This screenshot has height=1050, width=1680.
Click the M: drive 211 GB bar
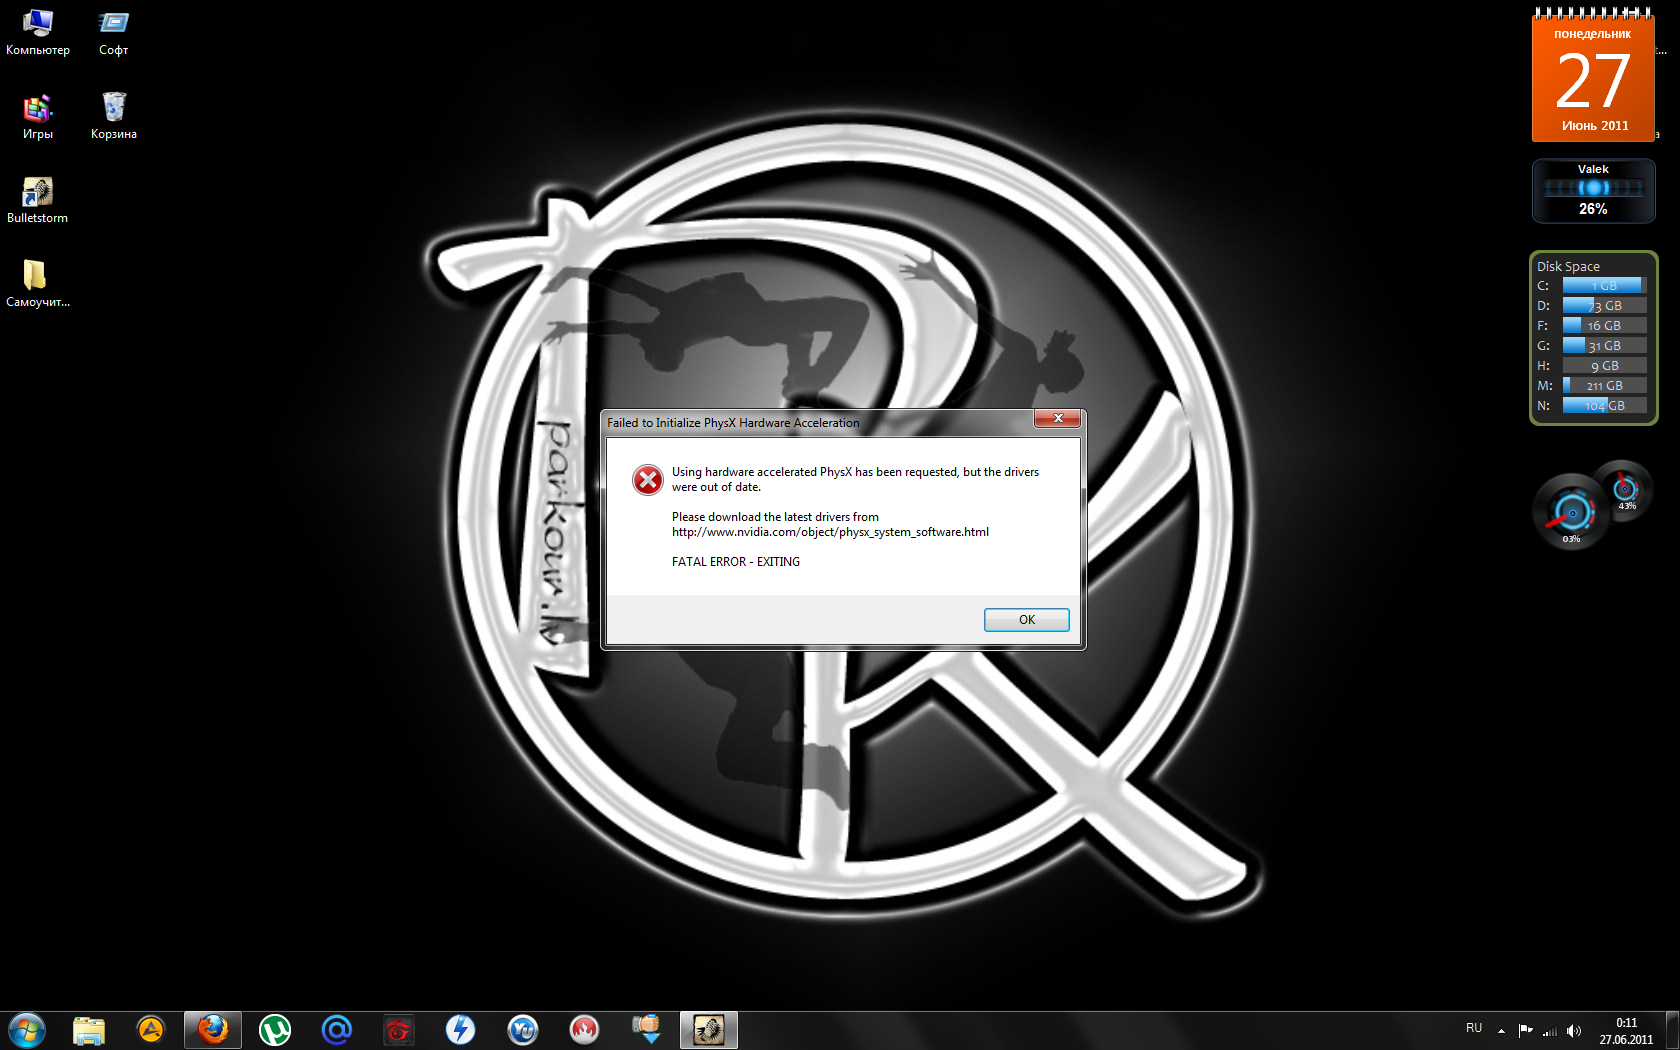point(1604,386)
